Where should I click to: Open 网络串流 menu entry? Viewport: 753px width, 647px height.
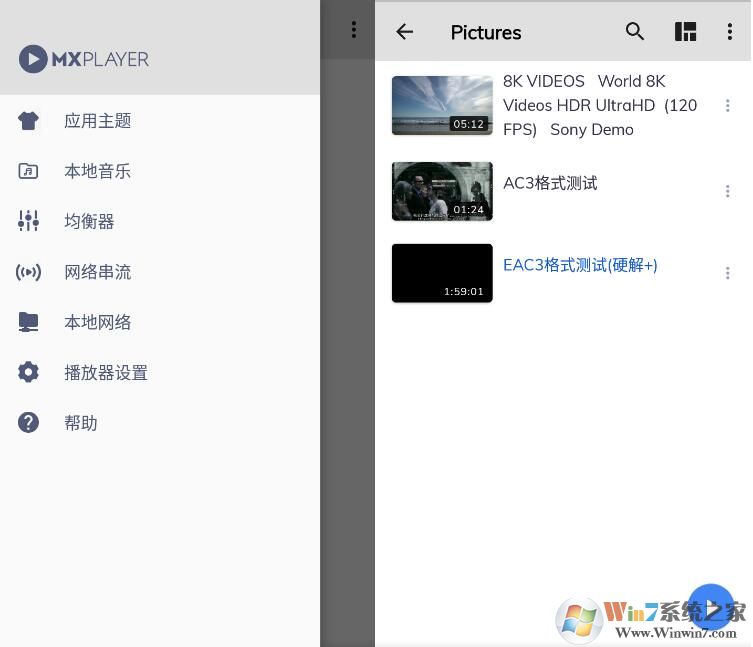[x=97, y=272]
